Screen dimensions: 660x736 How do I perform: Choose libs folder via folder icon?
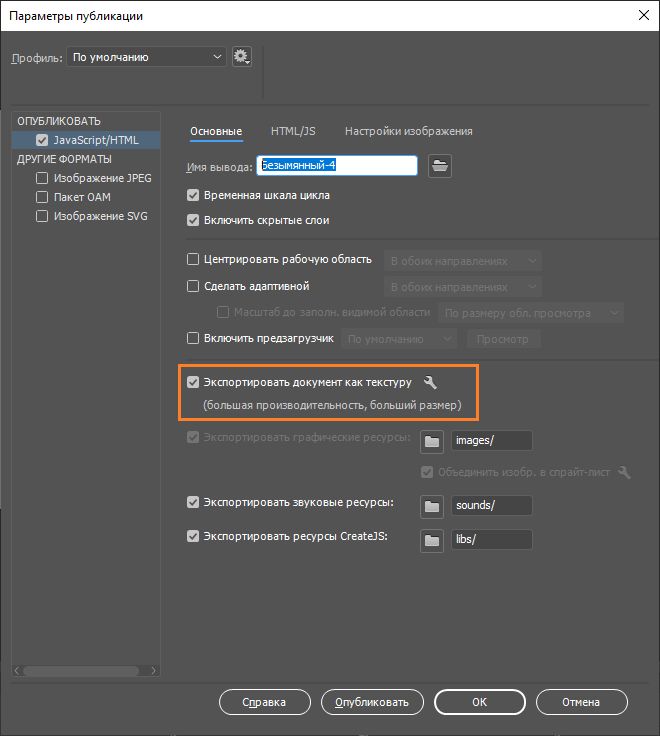pyautogui.click(x=432, y=541)
